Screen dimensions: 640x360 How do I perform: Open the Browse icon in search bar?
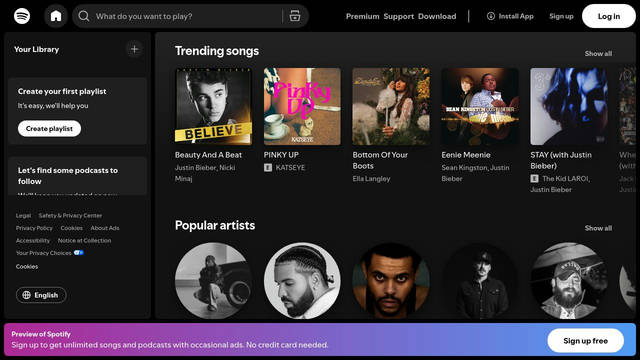[x=295, y=16]
